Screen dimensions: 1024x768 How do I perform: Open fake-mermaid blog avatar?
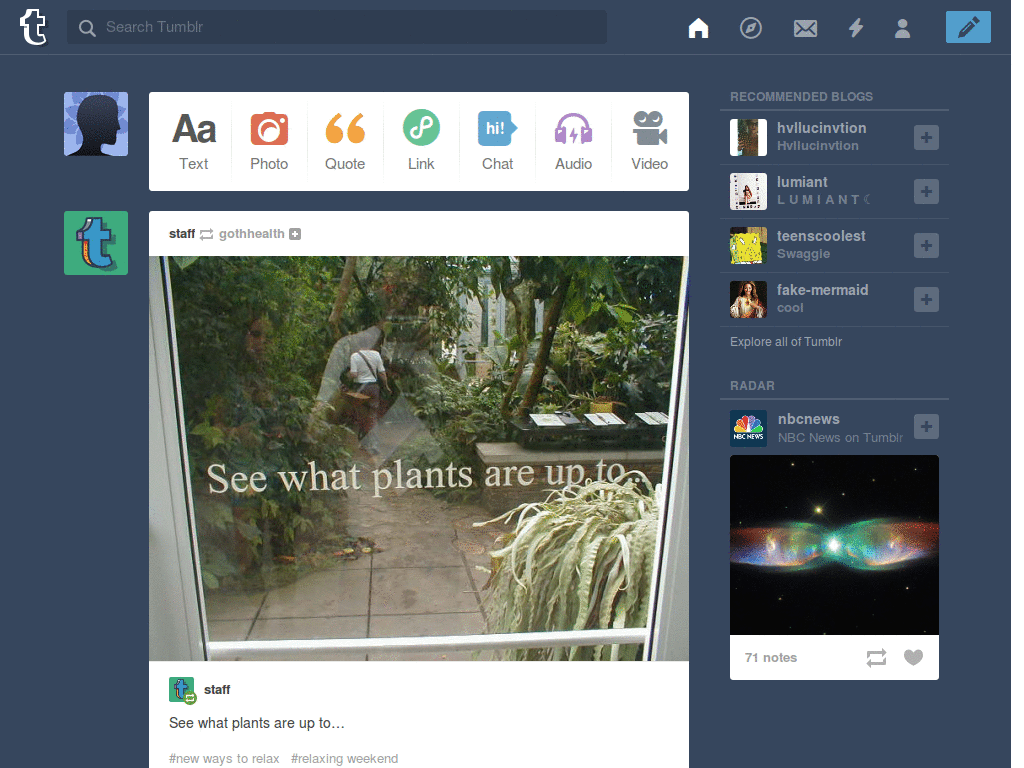pos(748,300)
